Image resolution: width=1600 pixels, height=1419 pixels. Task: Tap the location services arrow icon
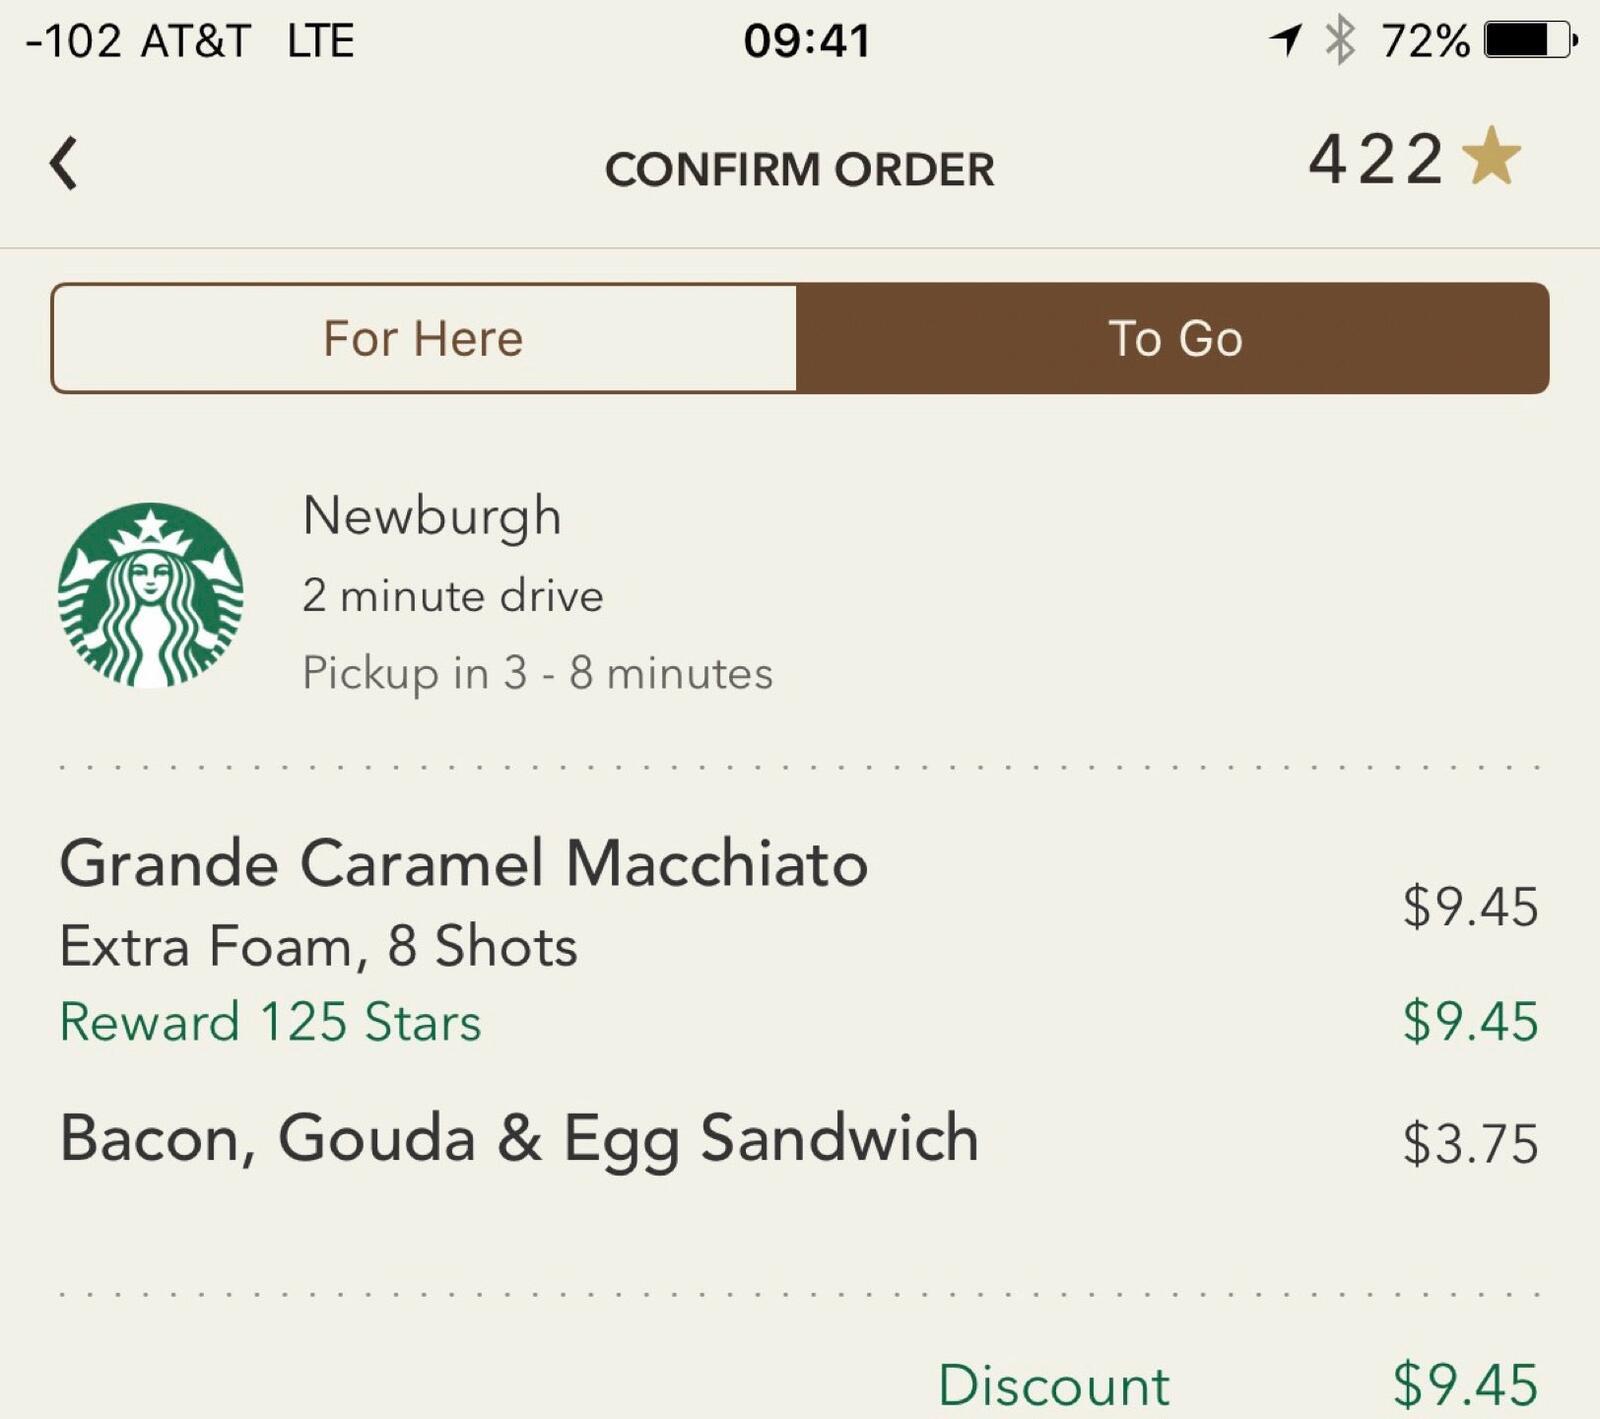[x=1285, y=41]
